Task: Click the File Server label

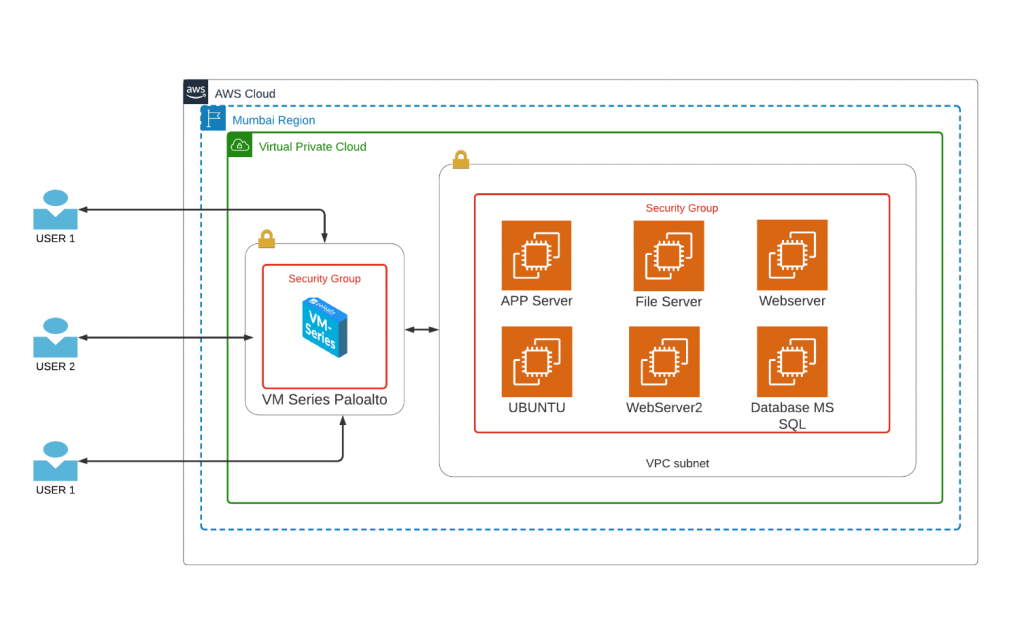Action: pos(669,302)
